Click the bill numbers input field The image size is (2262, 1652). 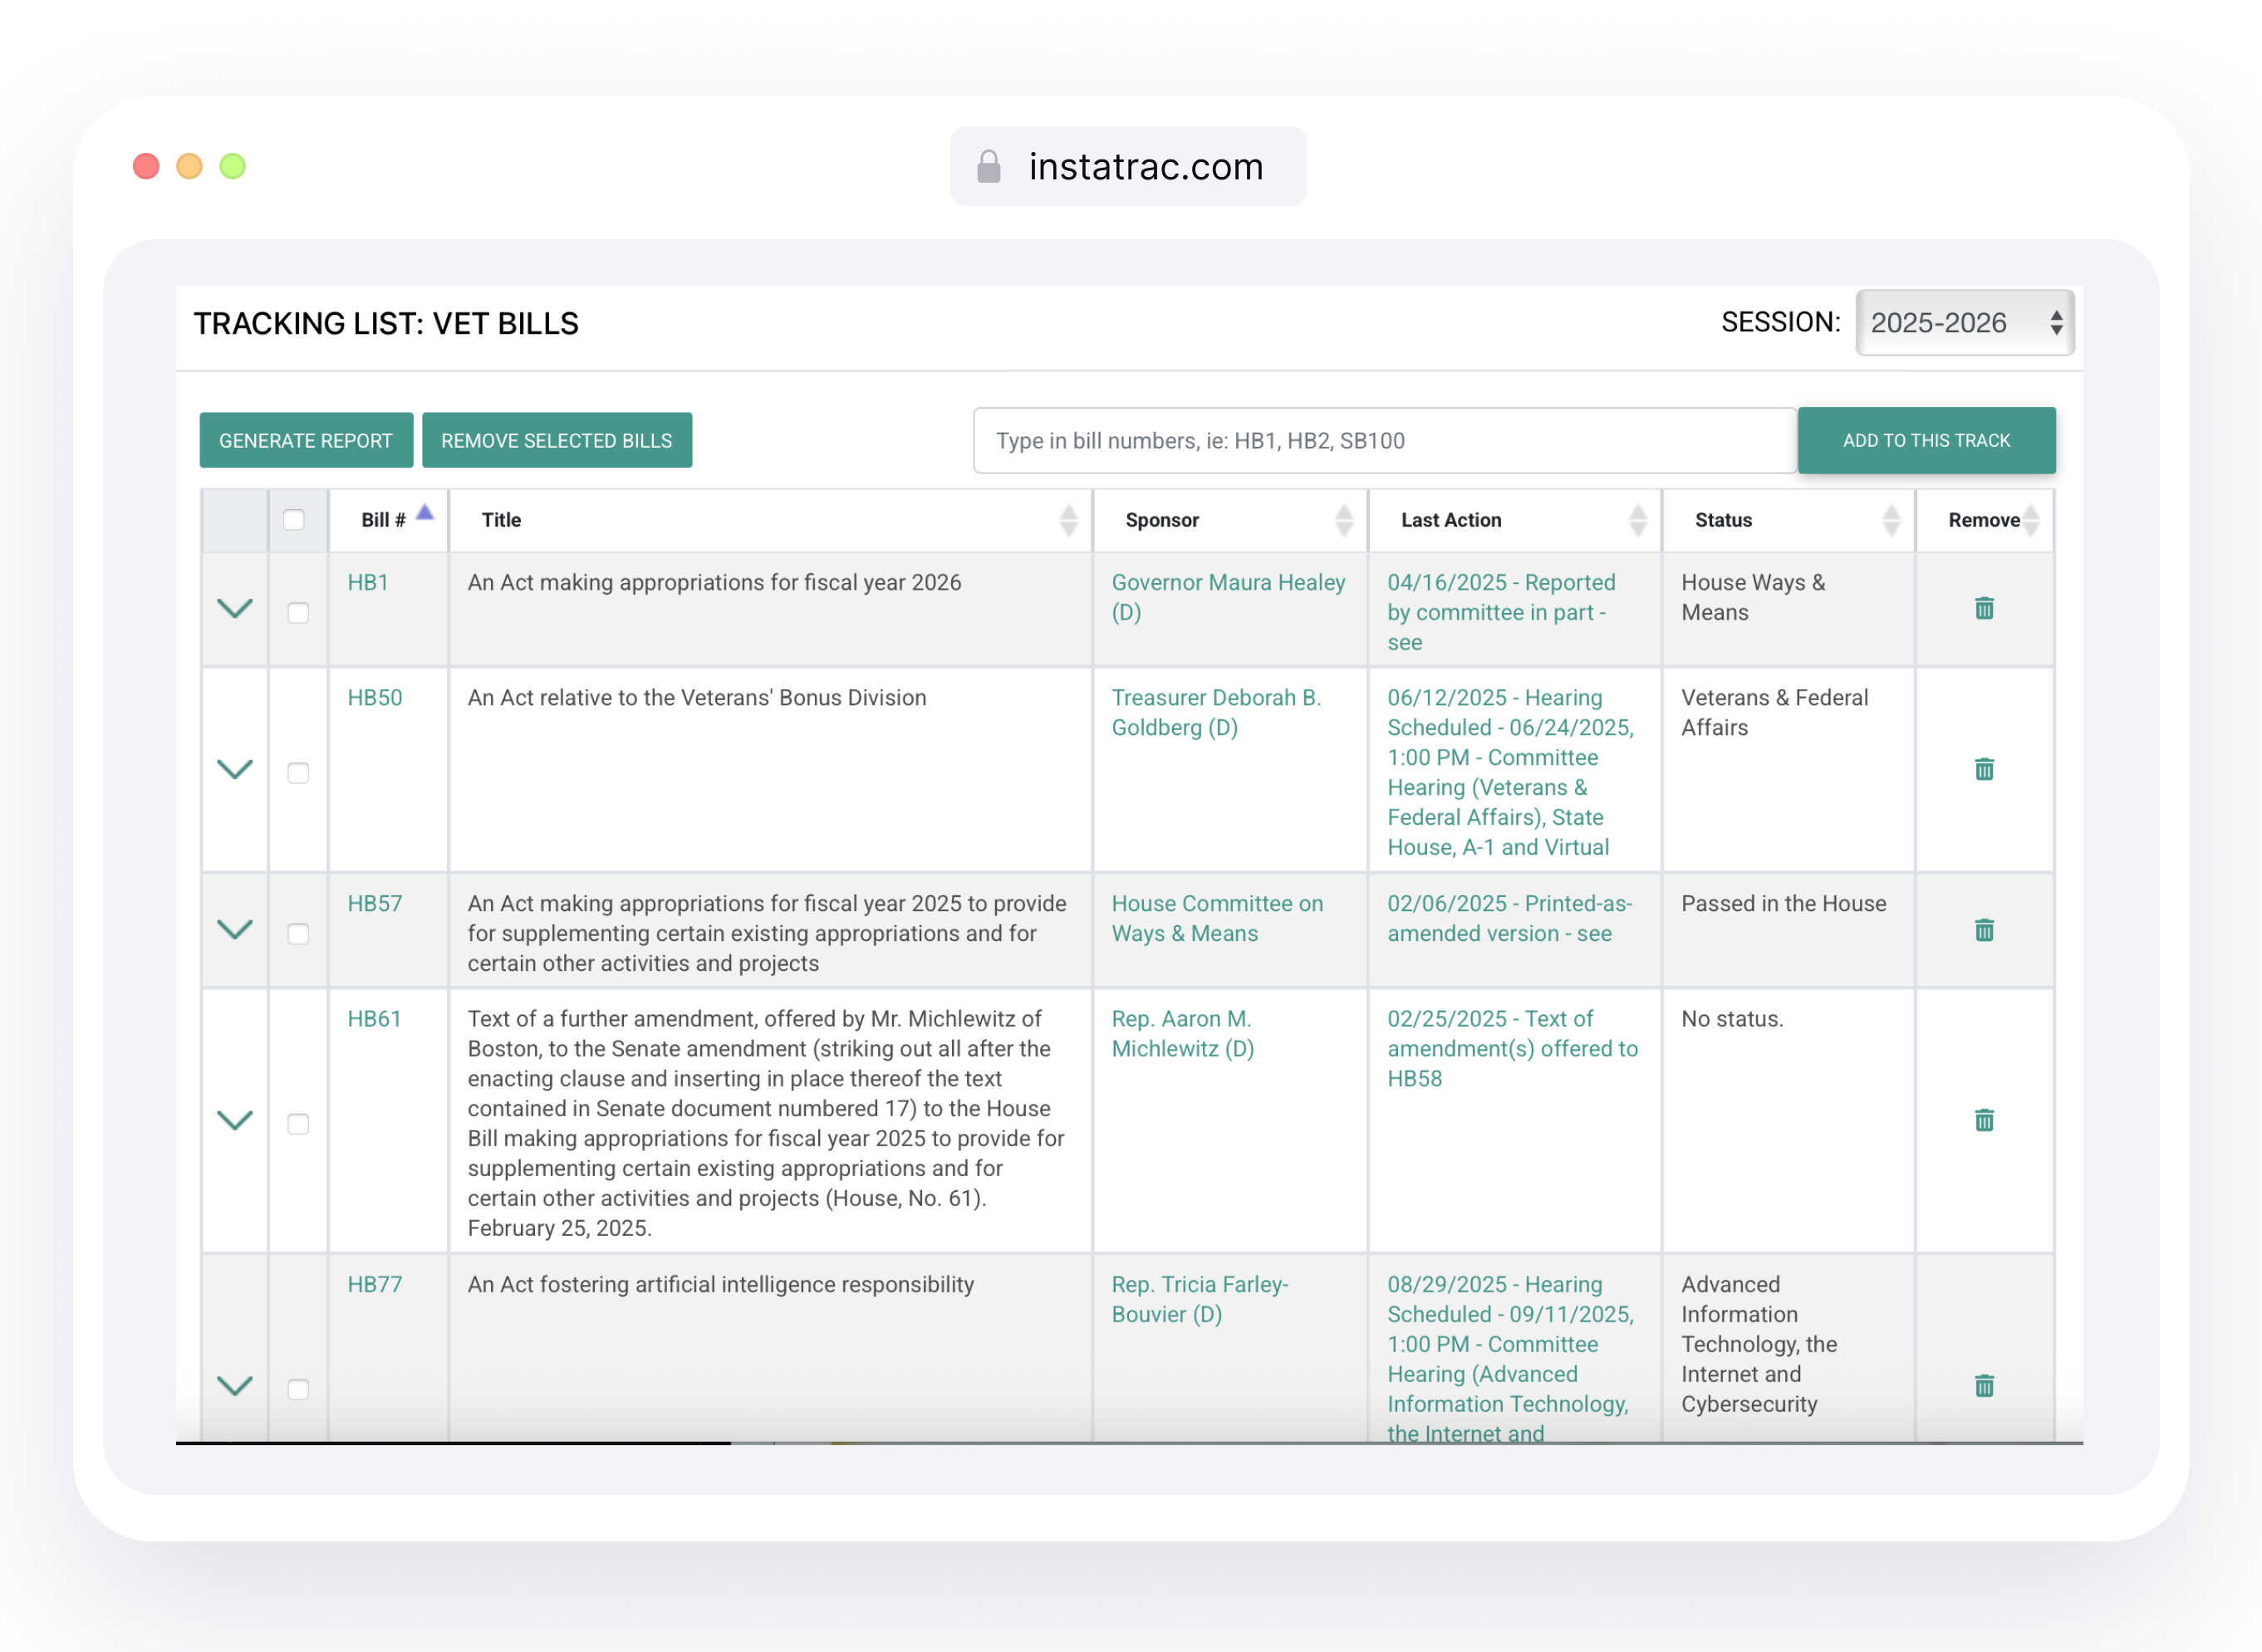tap(1384, 440)
